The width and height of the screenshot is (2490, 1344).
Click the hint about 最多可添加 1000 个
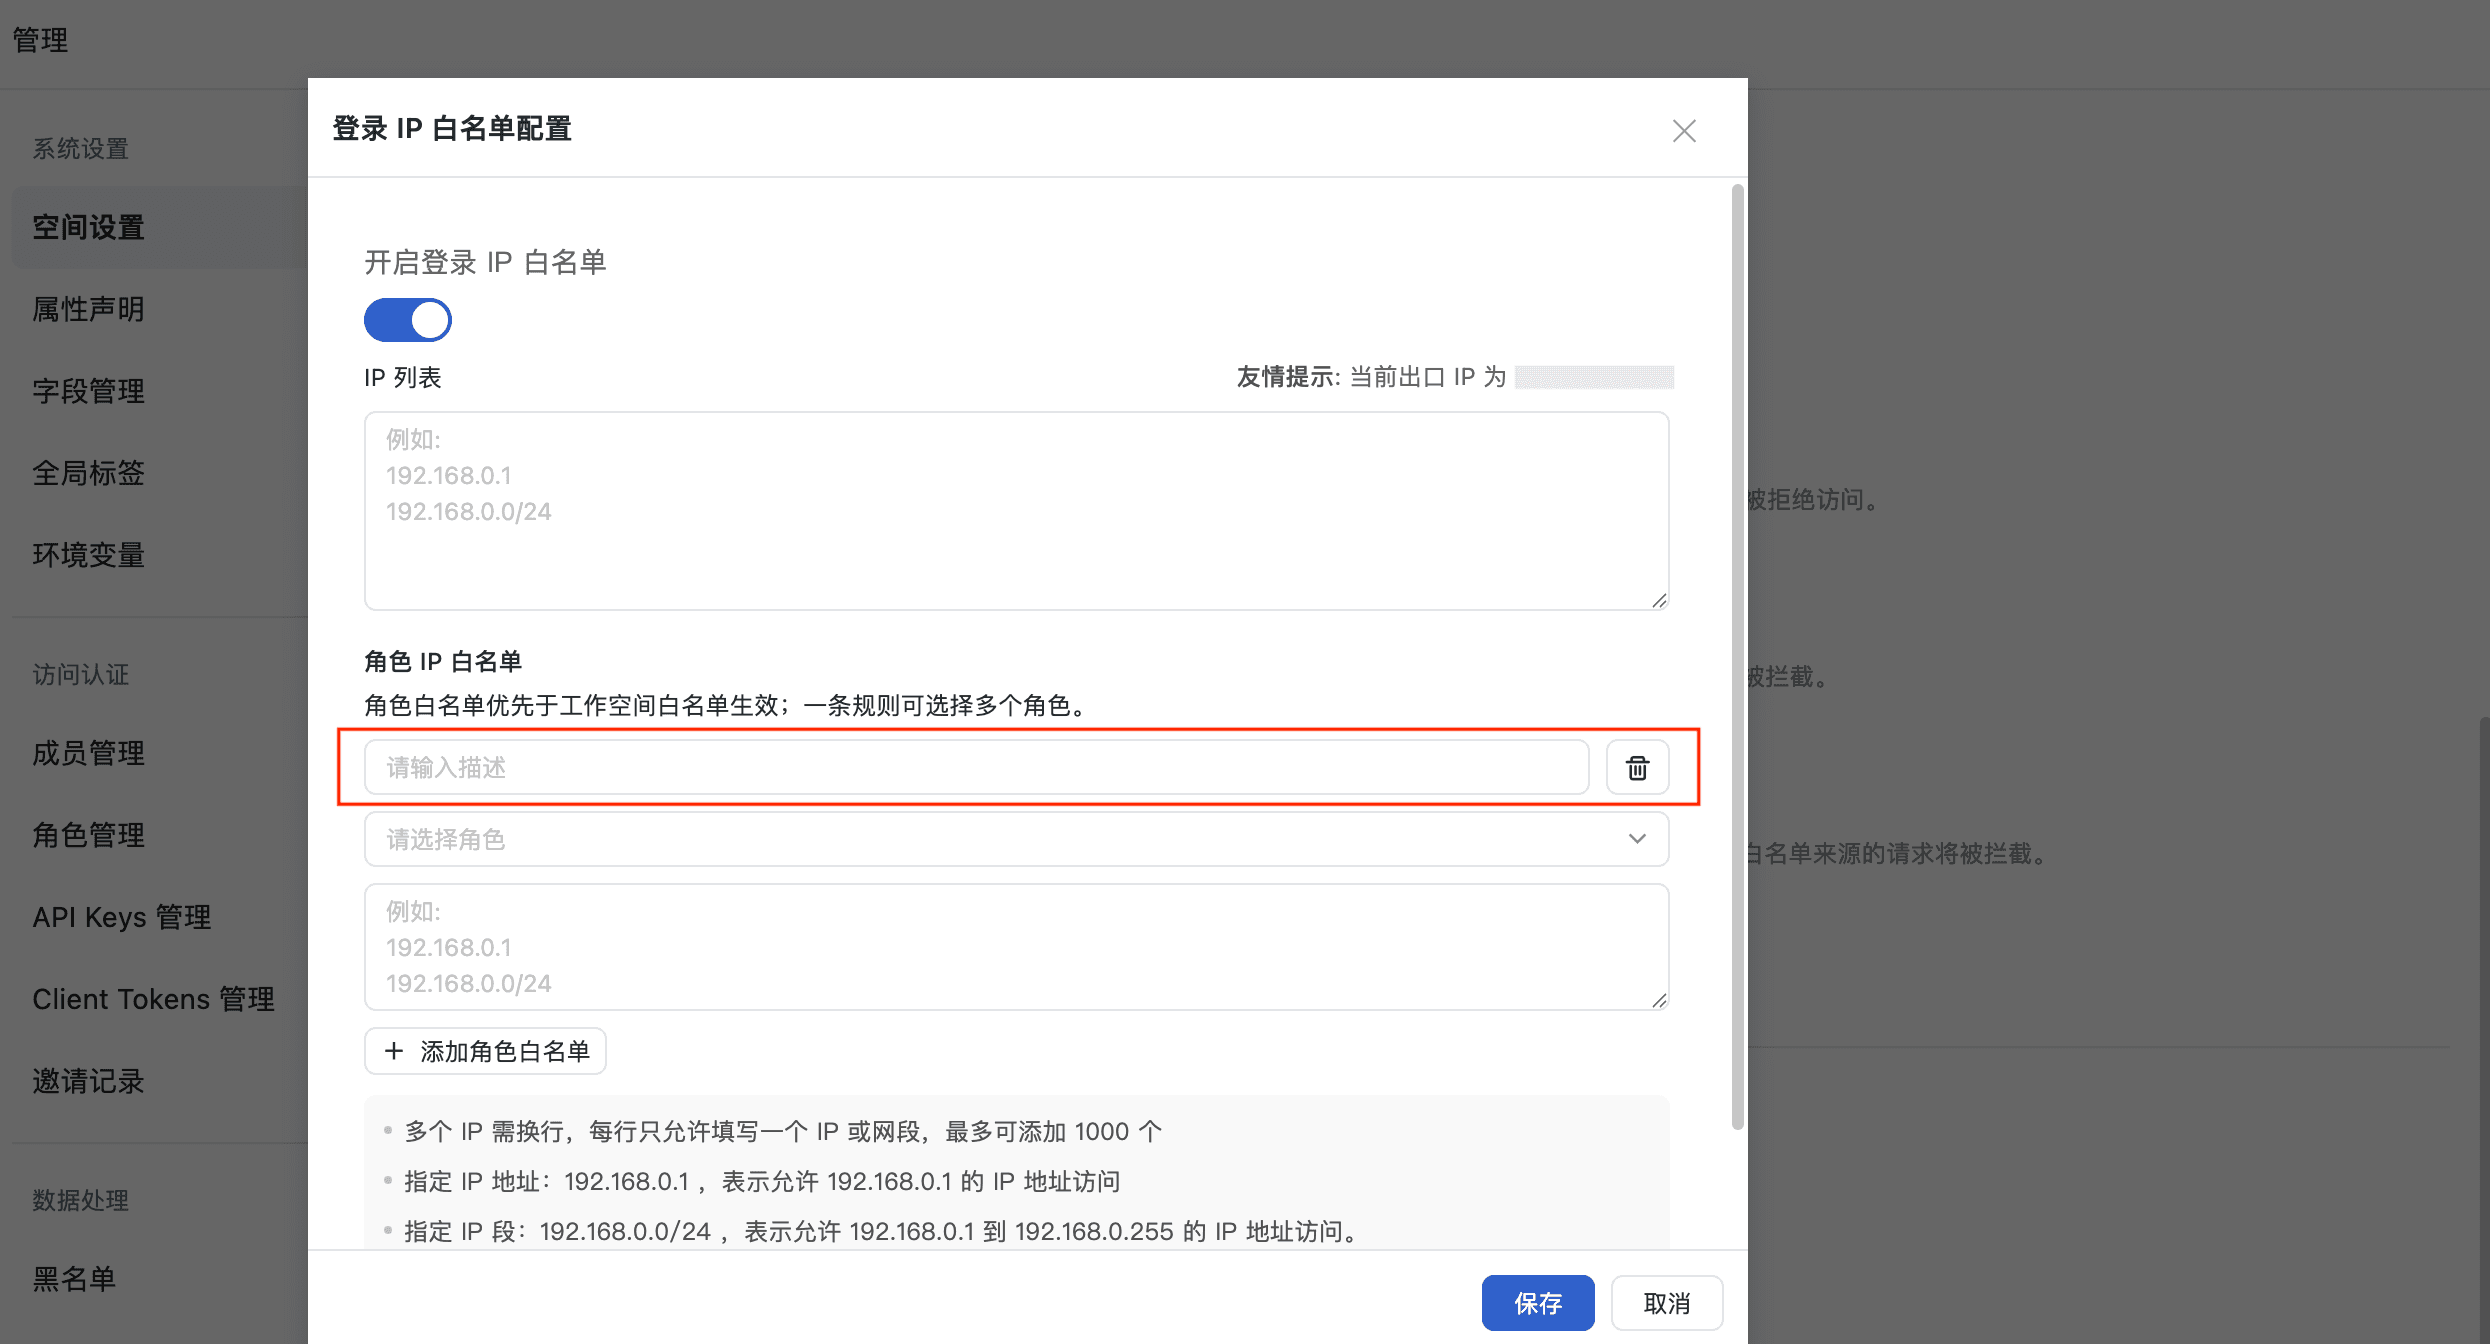pyautogui.click(x=783, y=1132)
